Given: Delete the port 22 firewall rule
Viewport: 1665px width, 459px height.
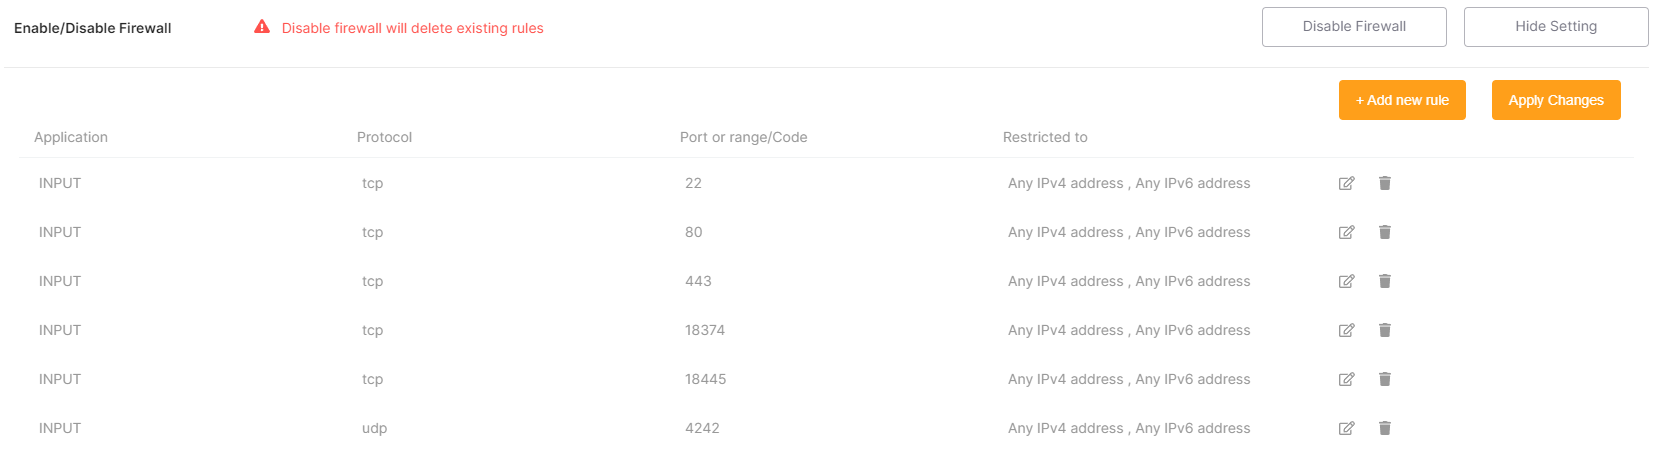Looking at the screenshot, I should coord(1385,183).
